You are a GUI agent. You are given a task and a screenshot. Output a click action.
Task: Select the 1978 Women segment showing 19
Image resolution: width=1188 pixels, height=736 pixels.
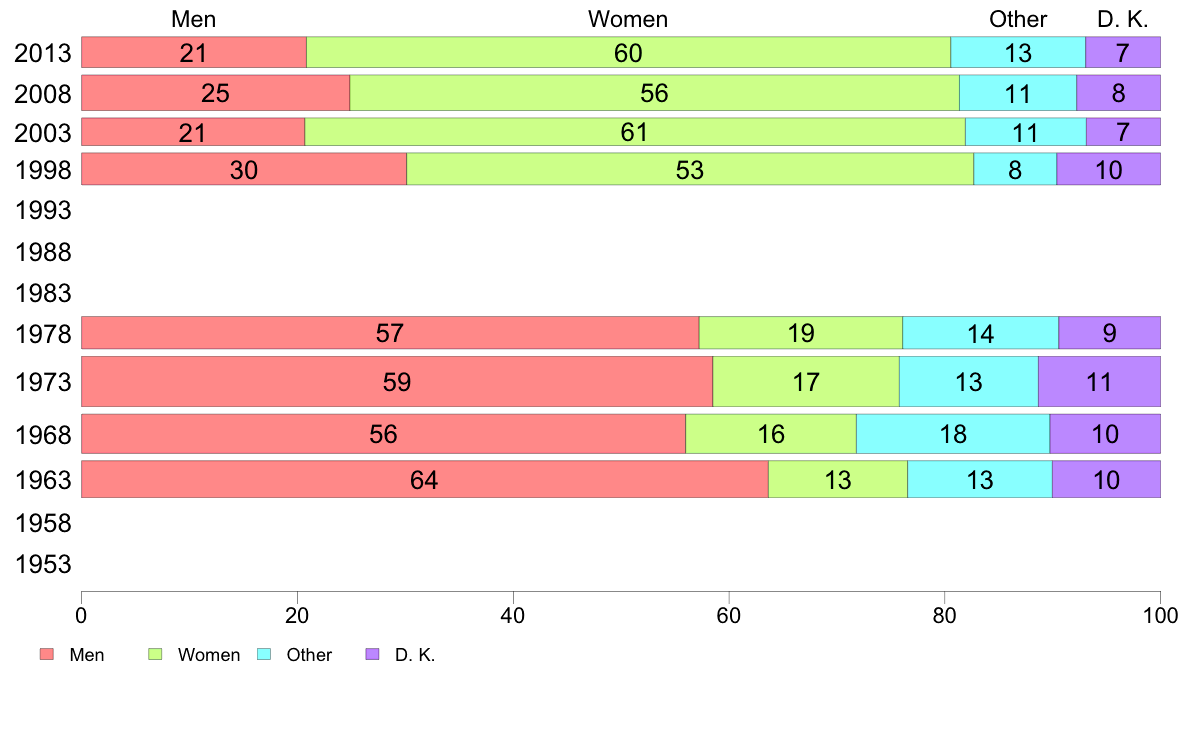coord(801,333)
